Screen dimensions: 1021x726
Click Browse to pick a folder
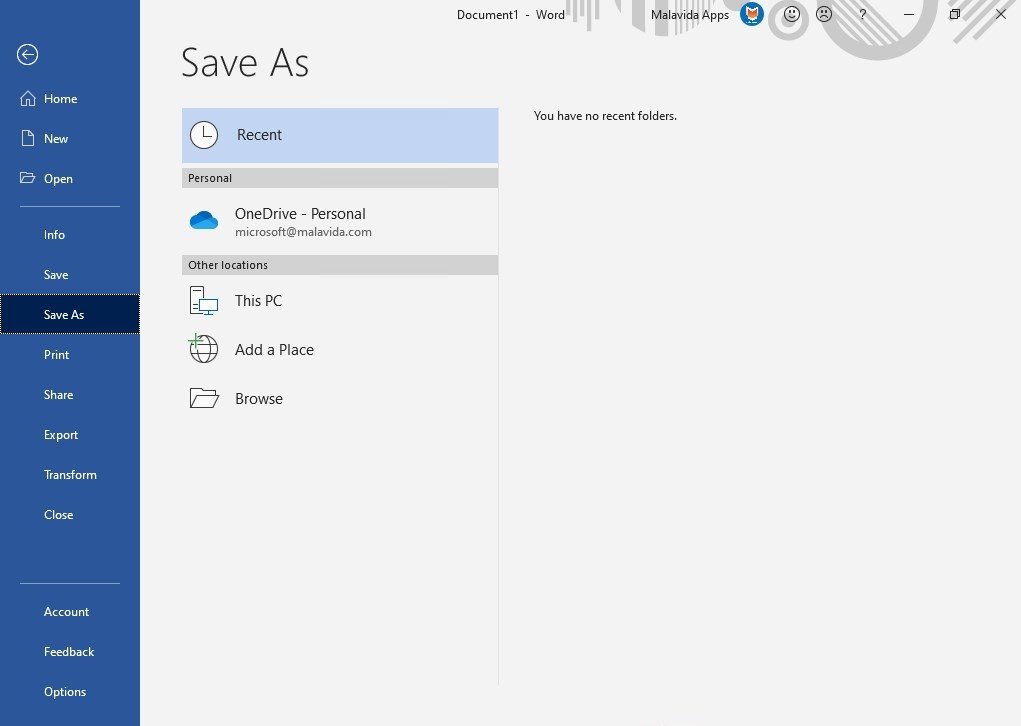[x=340, y=398]
